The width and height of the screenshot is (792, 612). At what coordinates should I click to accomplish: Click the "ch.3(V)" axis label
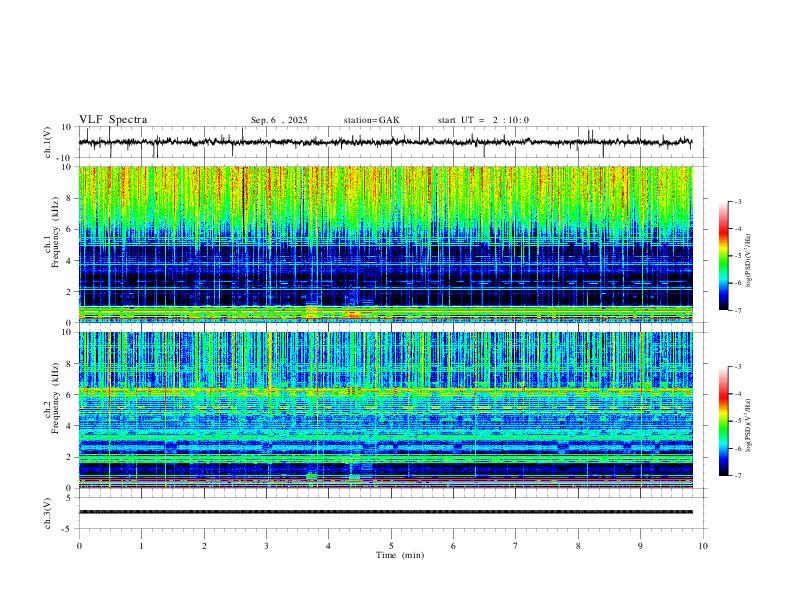[48, 513]
